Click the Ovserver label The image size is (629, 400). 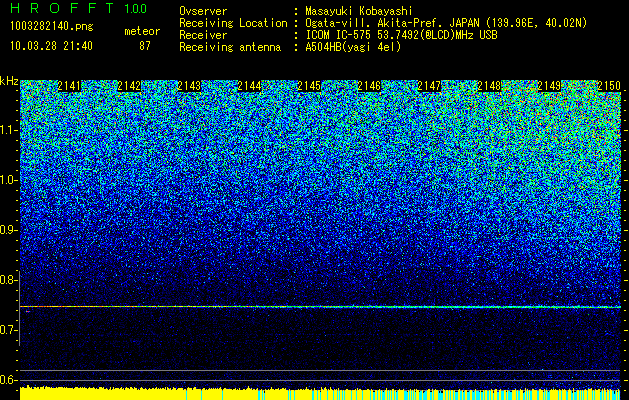203,12
